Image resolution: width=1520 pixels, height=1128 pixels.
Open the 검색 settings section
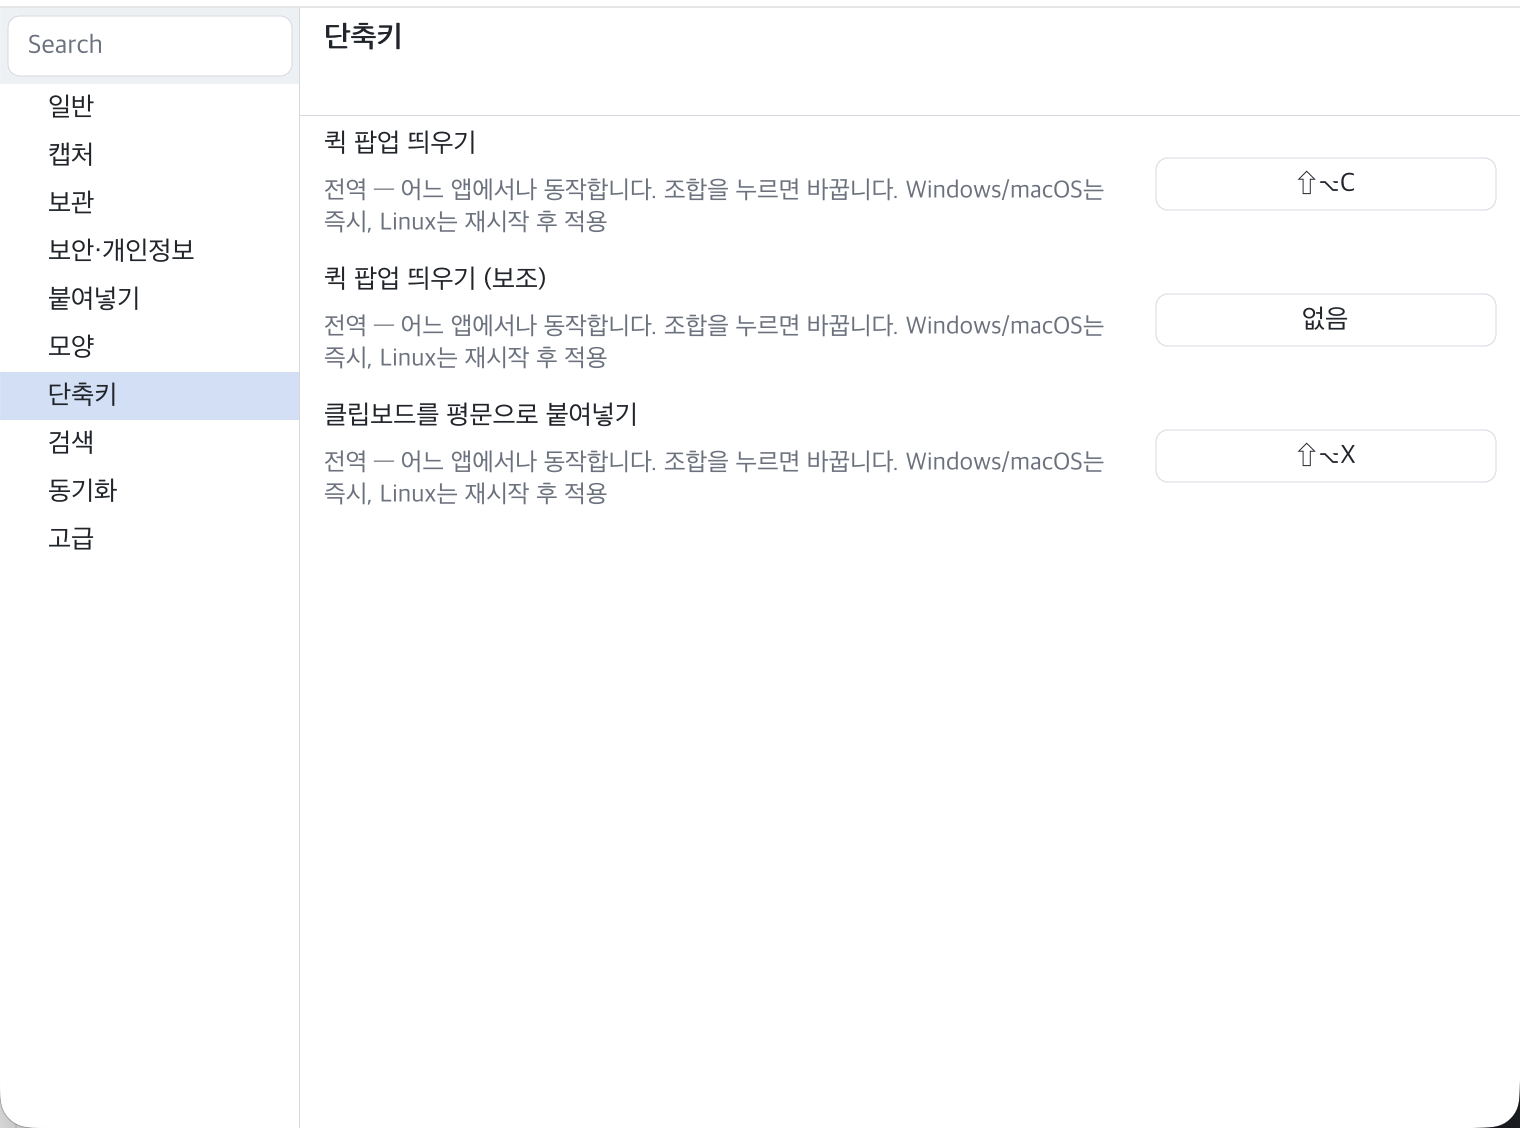150,442
